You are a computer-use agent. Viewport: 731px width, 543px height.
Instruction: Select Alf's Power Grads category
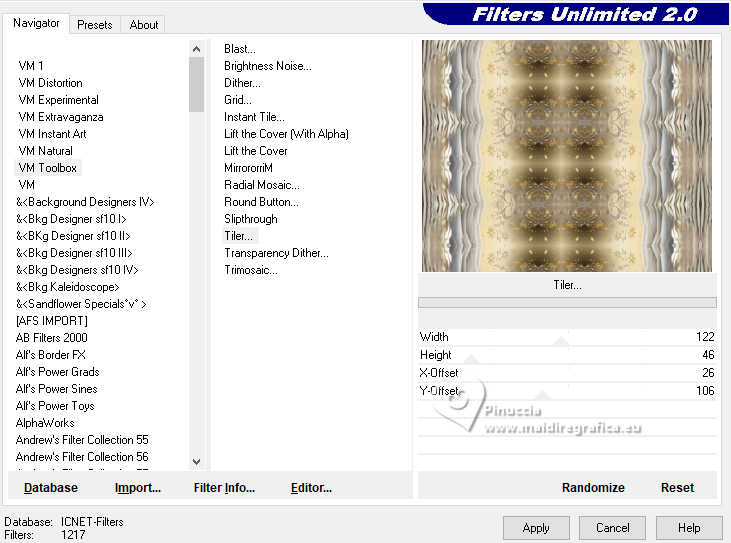click(57, 372)
